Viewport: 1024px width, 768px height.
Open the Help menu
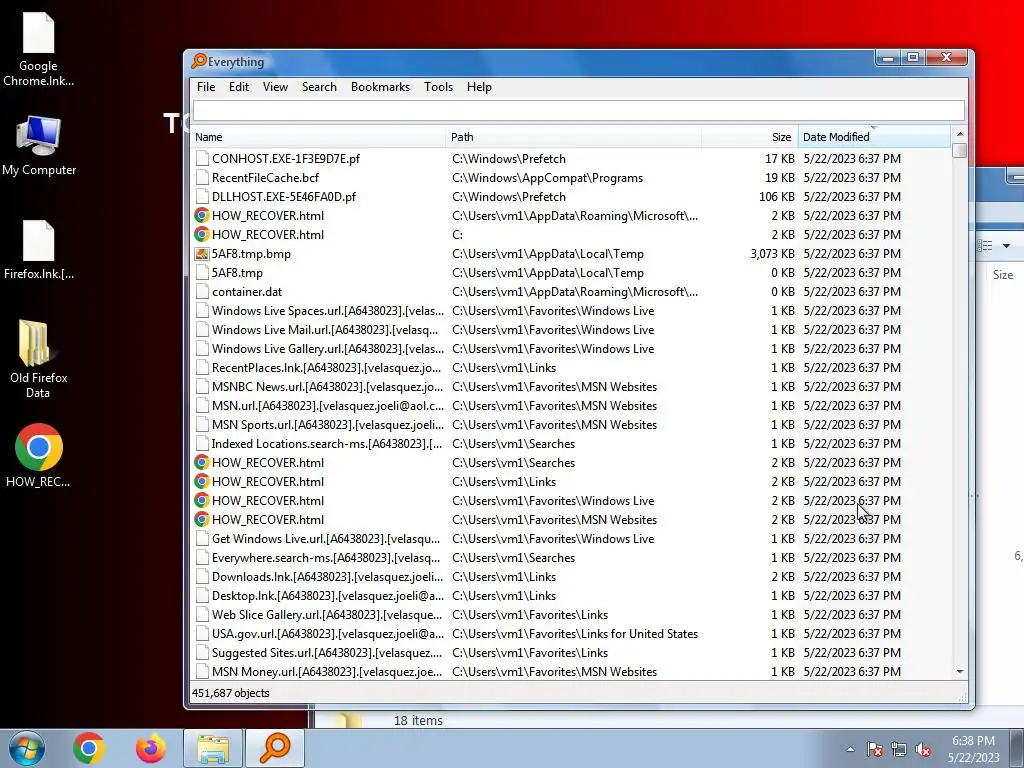479,87
